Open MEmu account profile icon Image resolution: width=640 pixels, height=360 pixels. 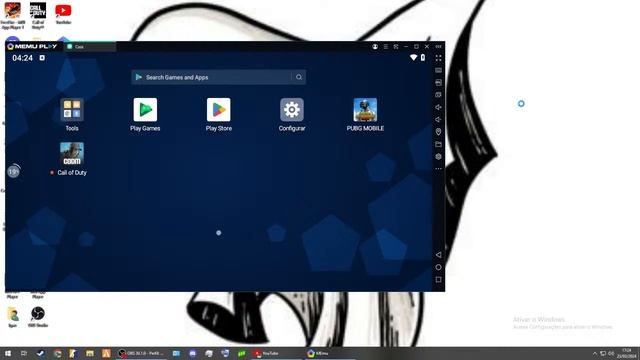pyautogui.click(x=375, y=47)
